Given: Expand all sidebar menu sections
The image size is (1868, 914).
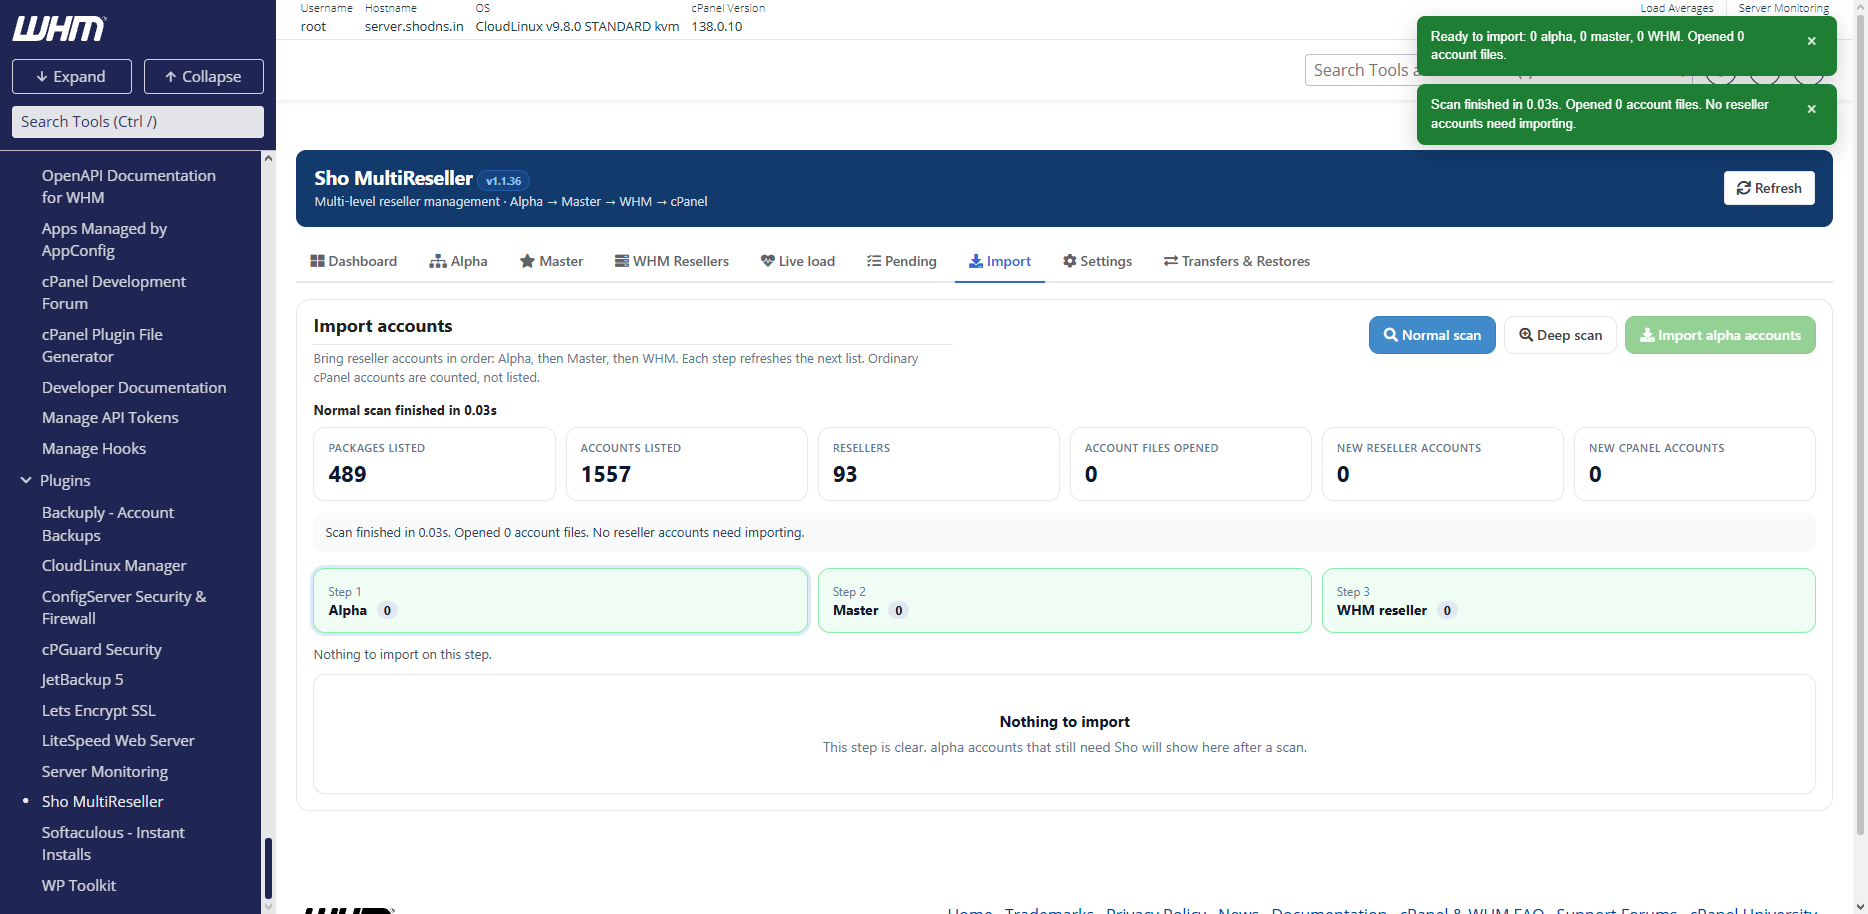Looking at the screenshot, I should (72, 76).
